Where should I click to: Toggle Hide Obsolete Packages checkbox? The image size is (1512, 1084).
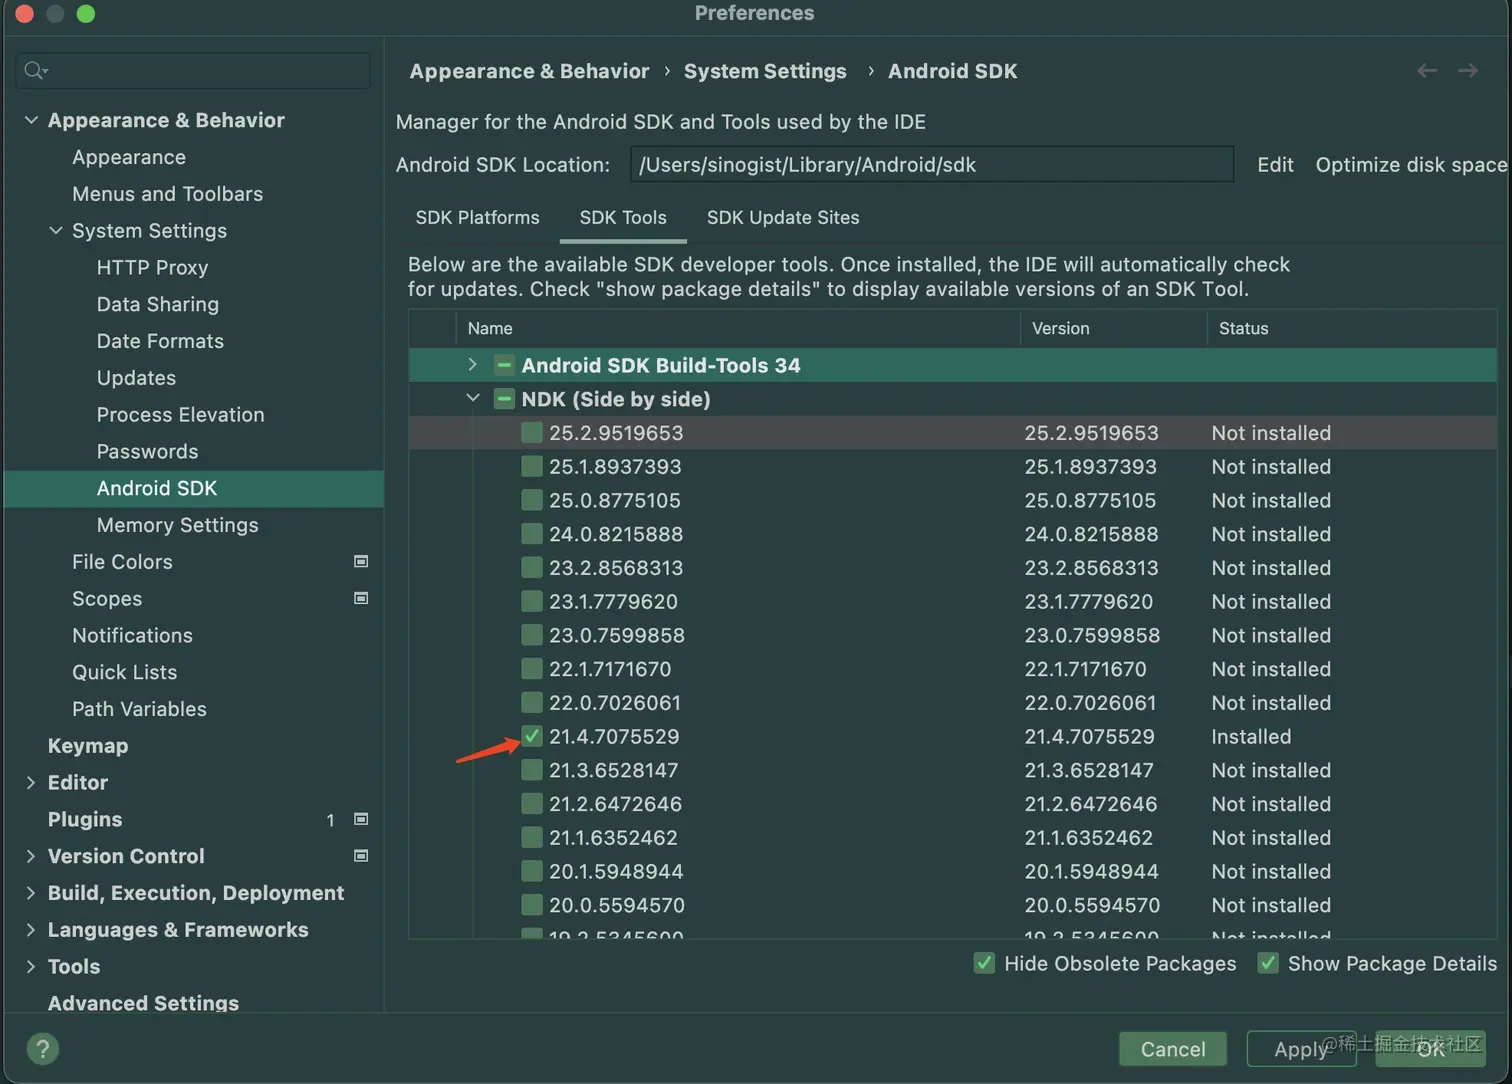tap(984, 964)
